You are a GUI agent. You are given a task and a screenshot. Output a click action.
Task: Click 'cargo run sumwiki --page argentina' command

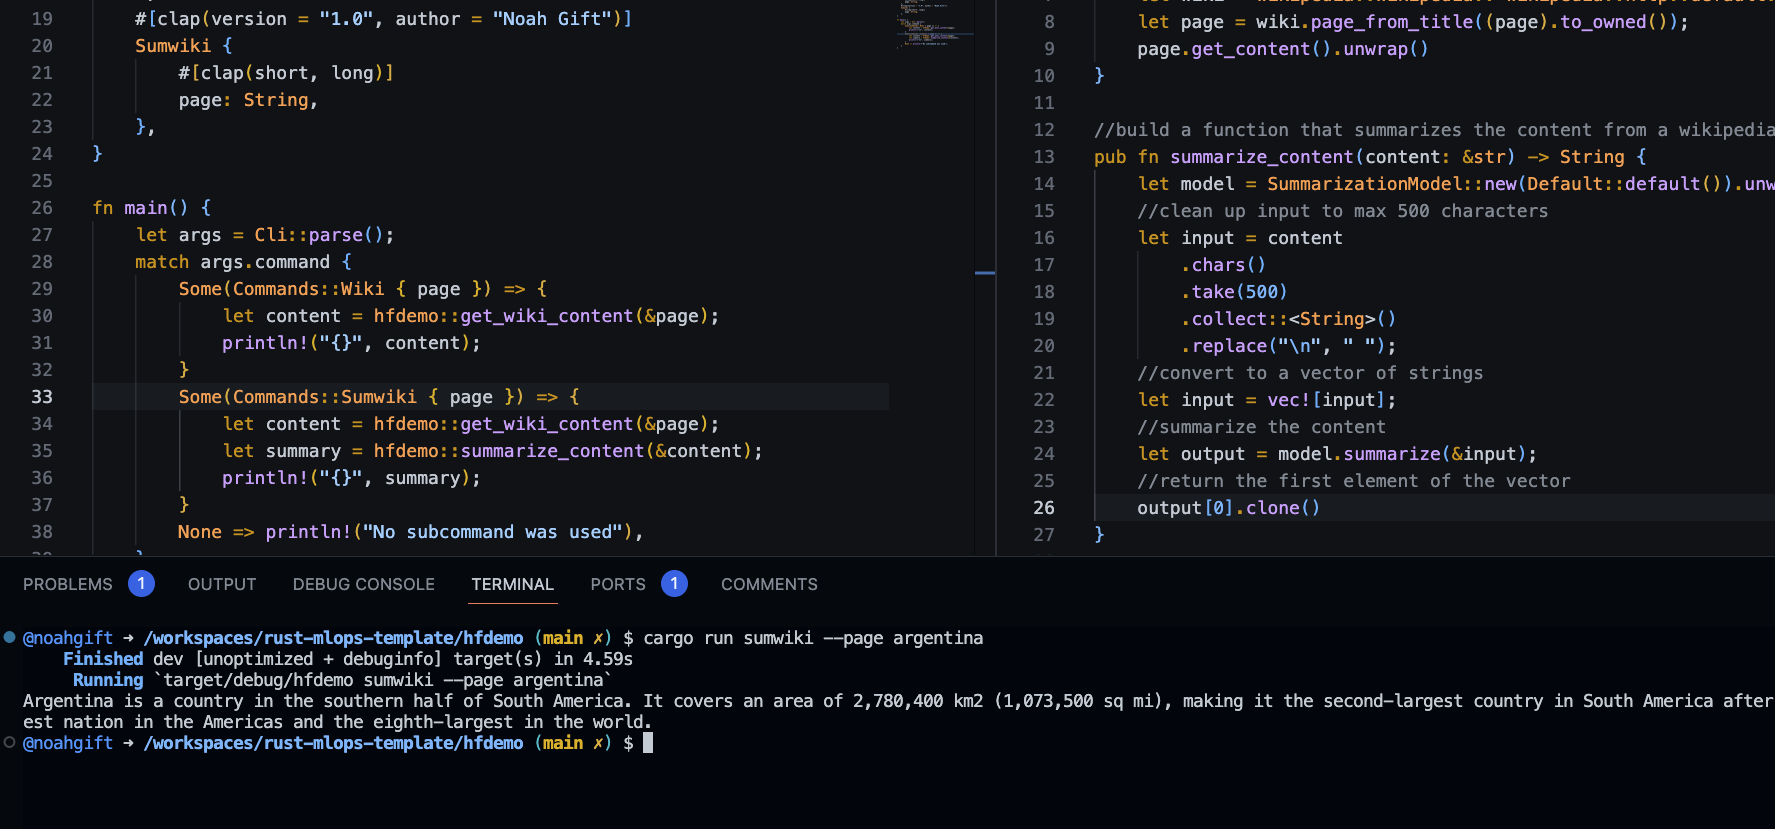coord(813,637)
